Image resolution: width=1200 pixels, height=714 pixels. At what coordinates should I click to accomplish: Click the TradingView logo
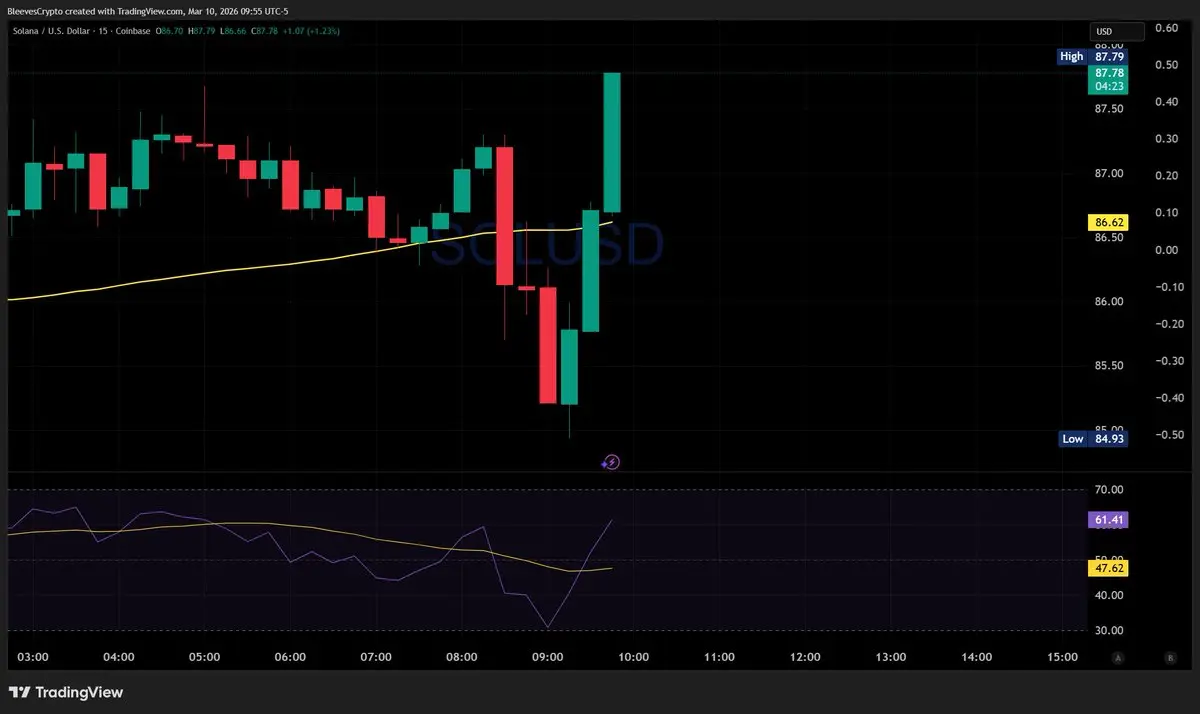(66, 692)
